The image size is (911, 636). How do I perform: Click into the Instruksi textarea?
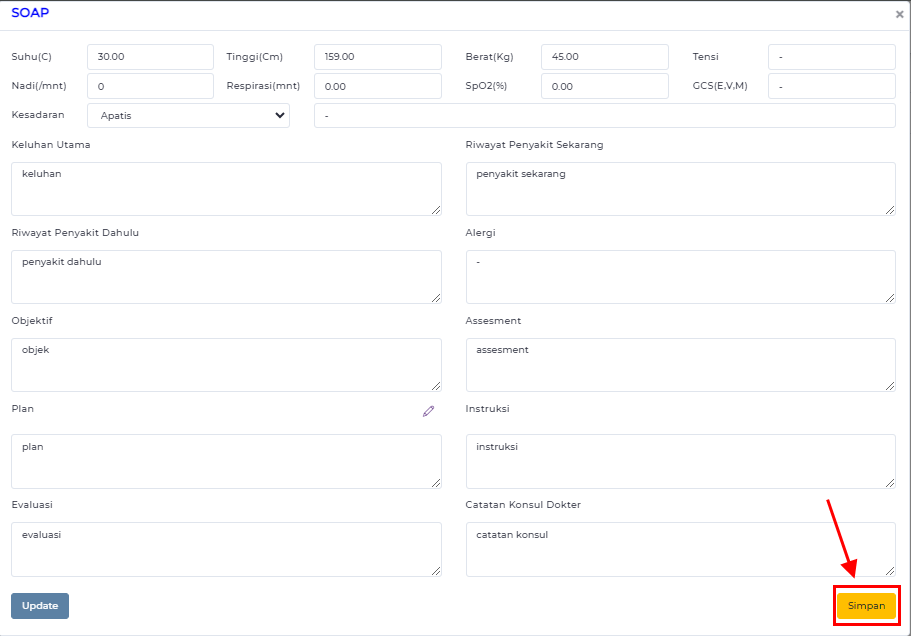click(680, 461)
